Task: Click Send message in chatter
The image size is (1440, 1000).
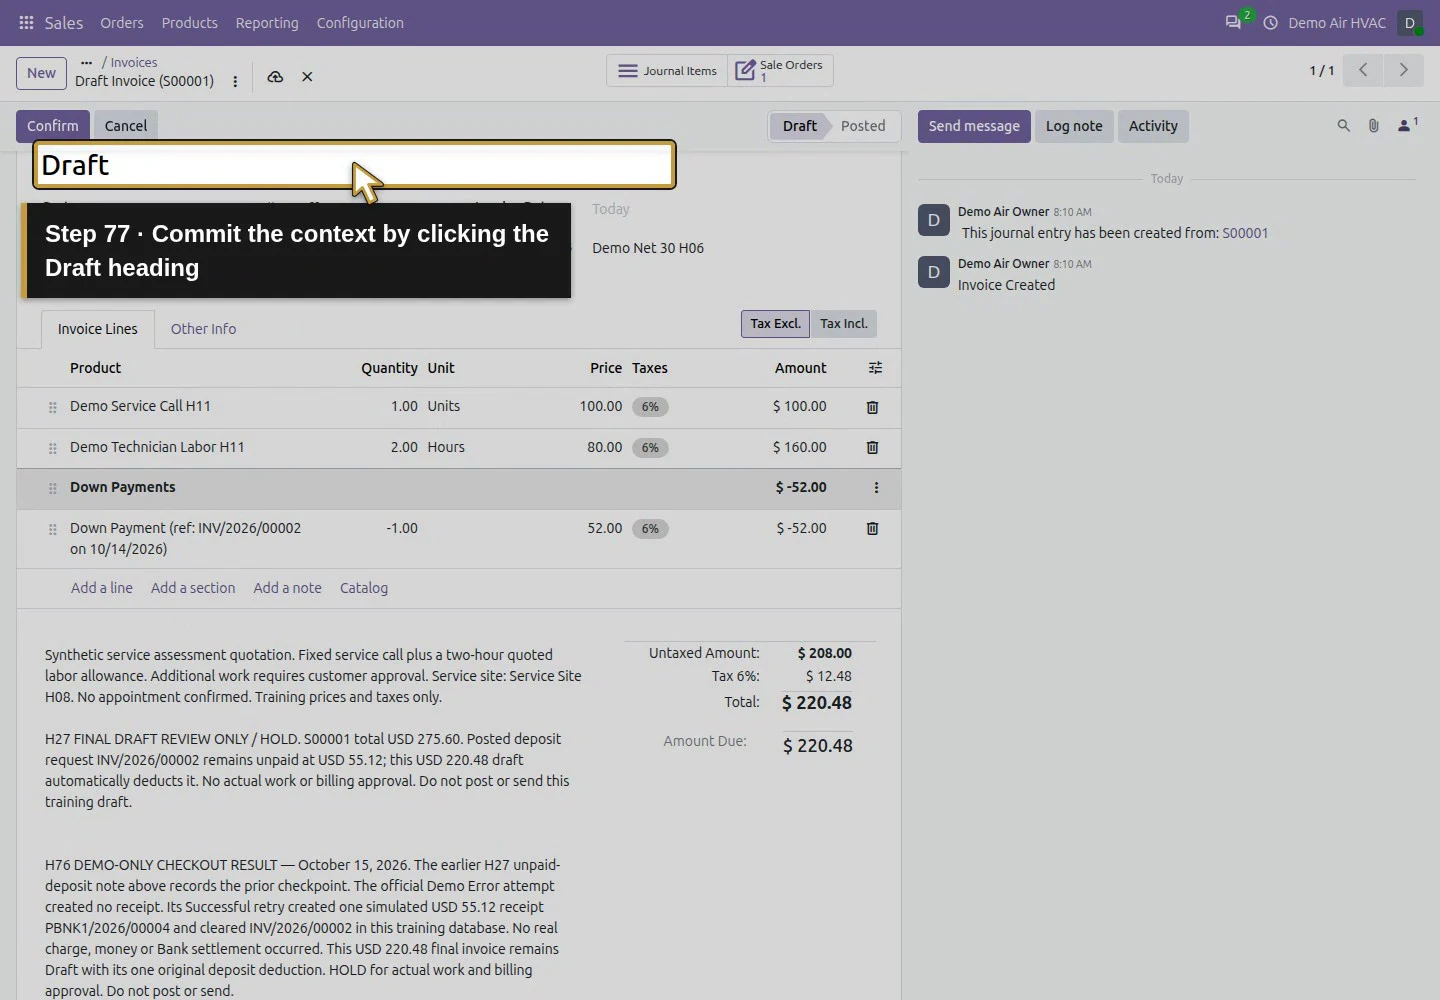Action: coord(974,126)
